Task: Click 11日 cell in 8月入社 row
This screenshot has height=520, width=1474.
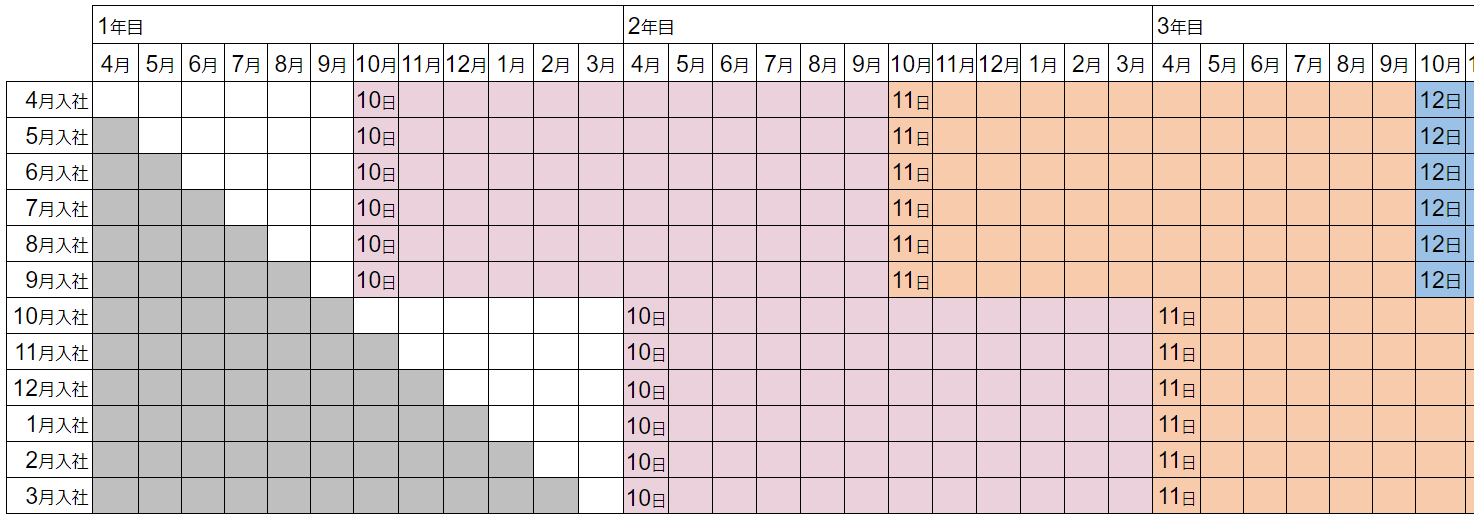Action: pos(910,245)
